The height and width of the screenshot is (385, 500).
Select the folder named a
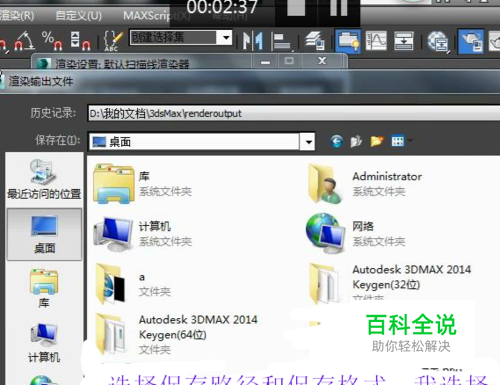133,283
